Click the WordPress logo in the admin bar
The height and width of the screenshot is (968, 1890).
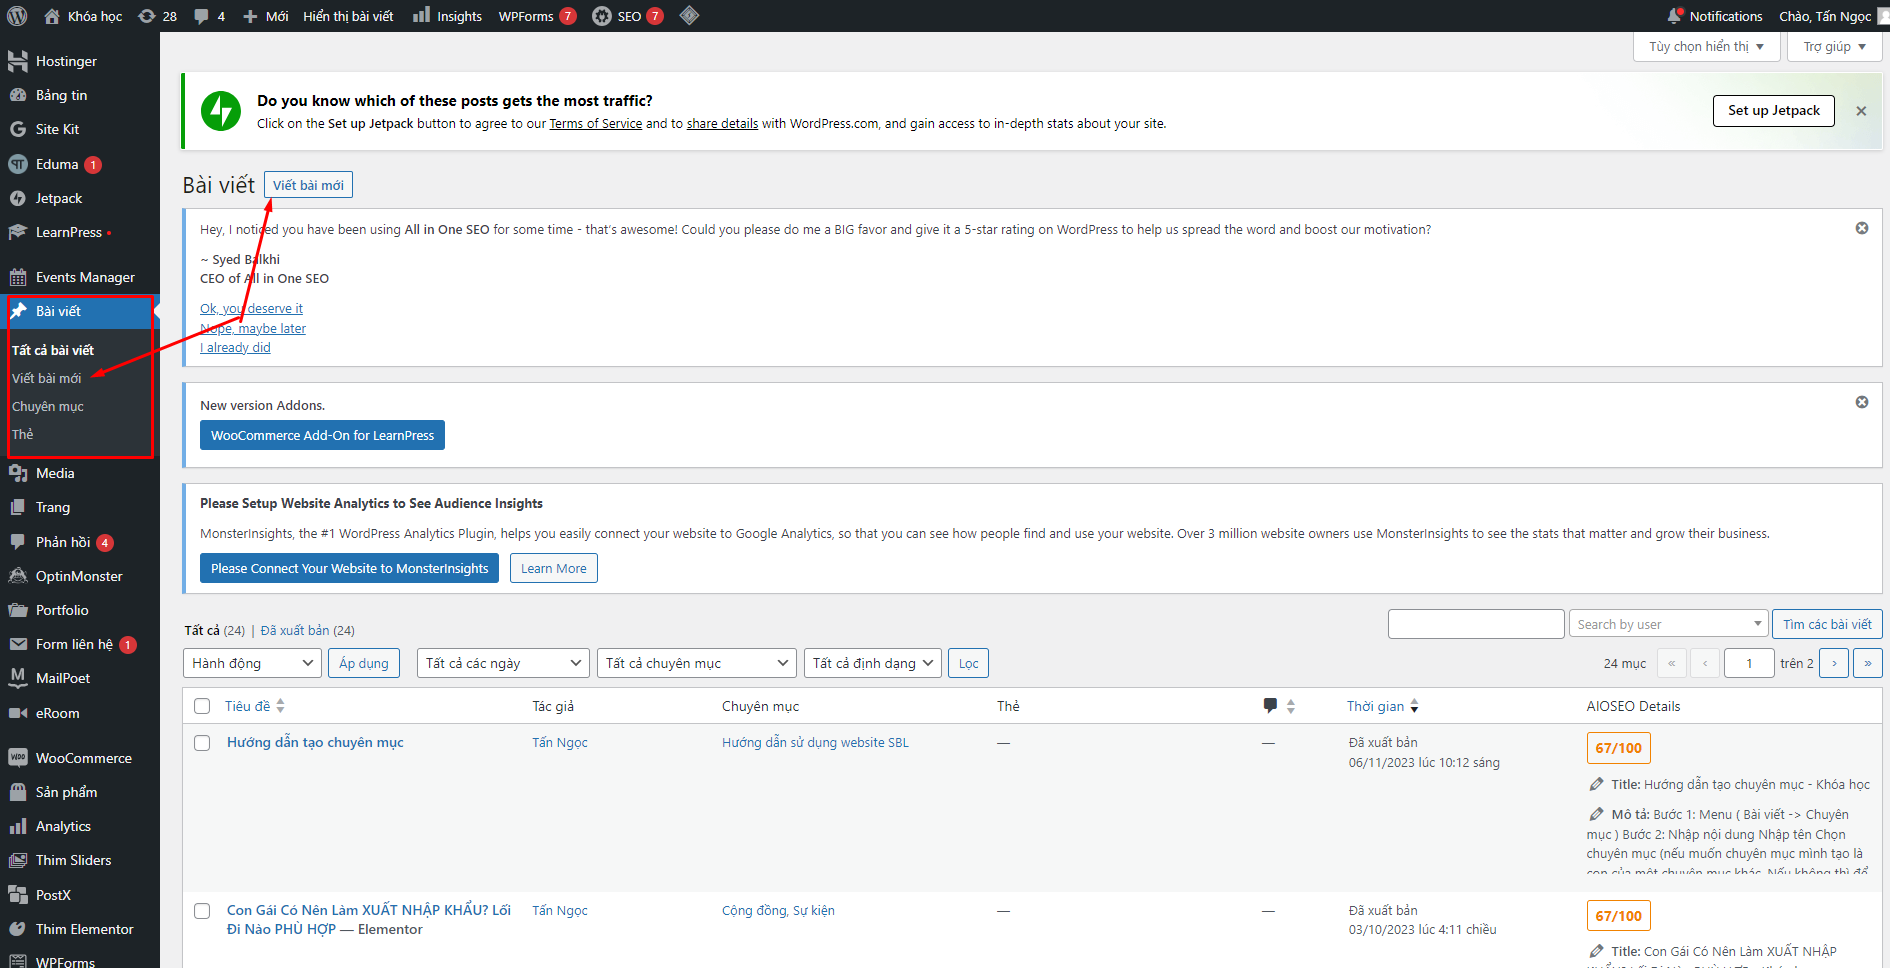[x=17, y=16]
